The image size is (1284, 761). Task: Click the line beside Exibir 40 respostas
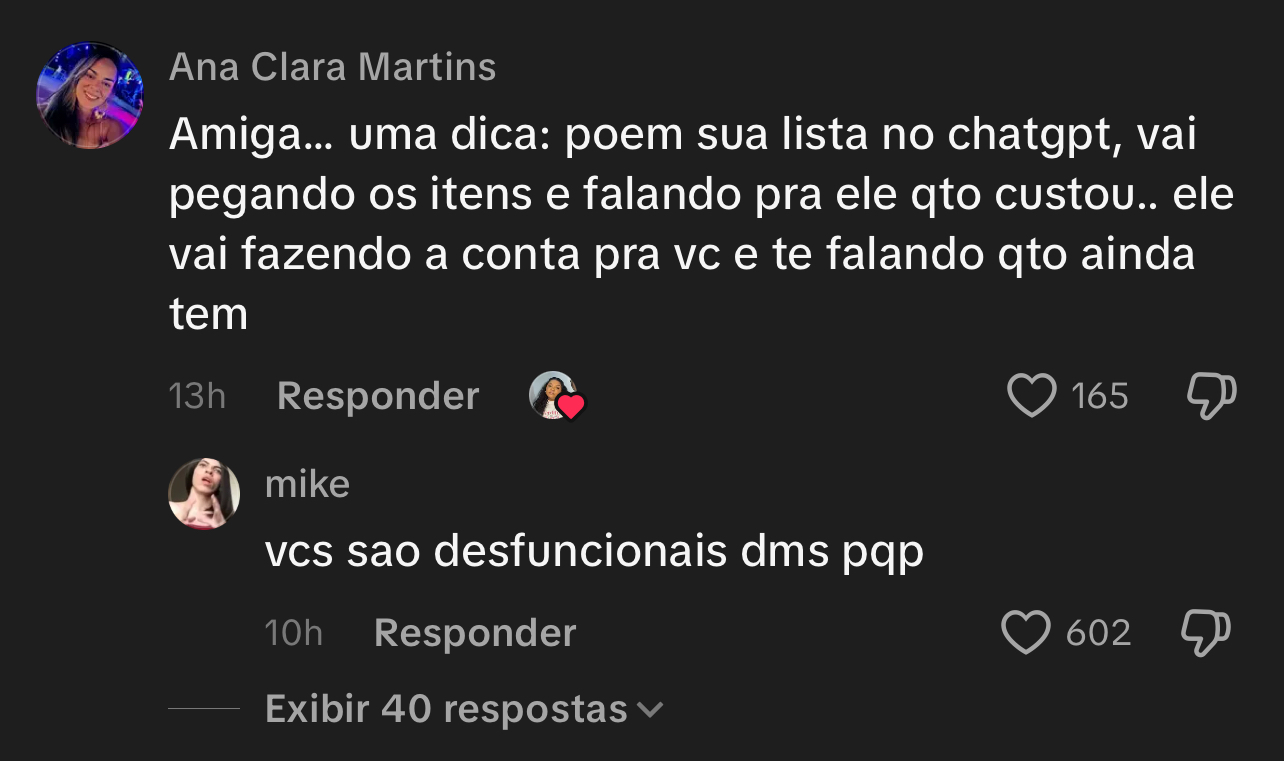pyautogui.click(x=204, y=709)
